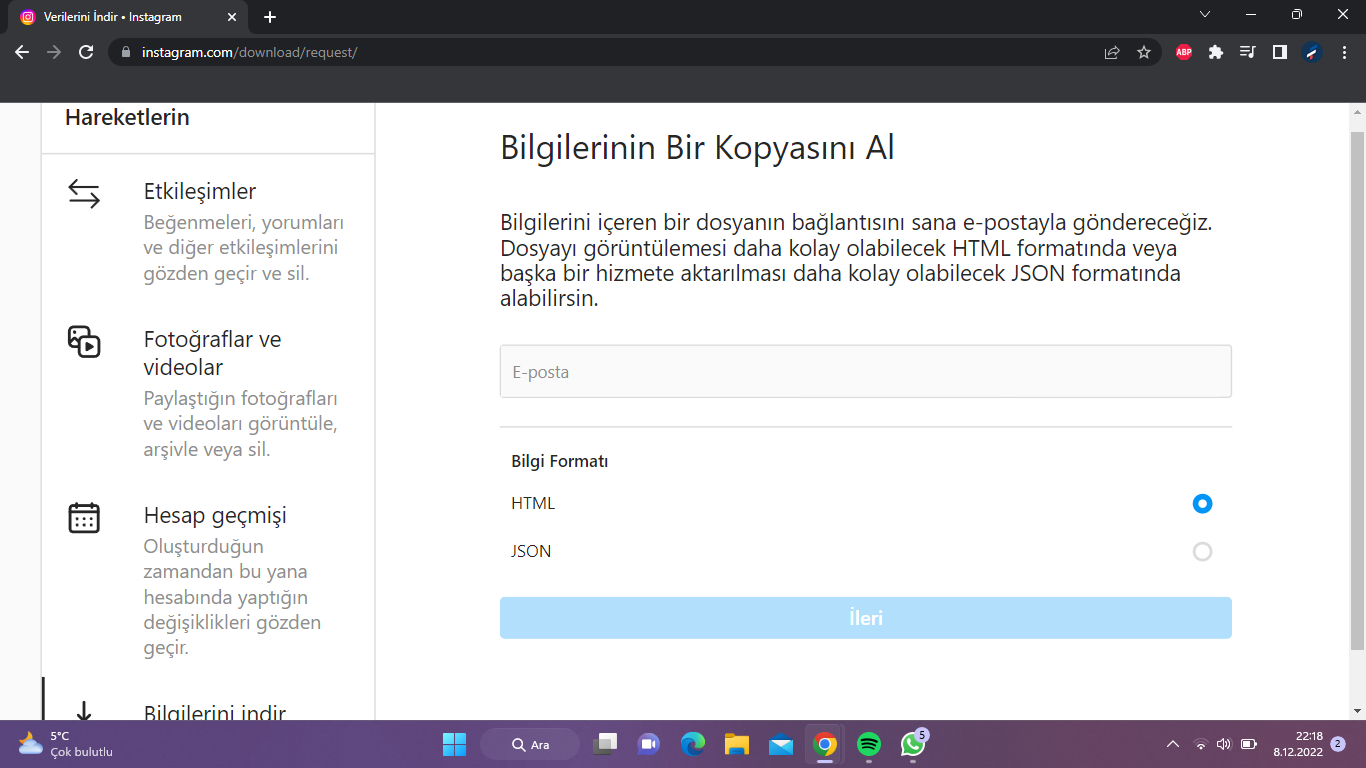Open the Hesap geçmişi section
Screen dimensions: 1366x768
(208, 580)
